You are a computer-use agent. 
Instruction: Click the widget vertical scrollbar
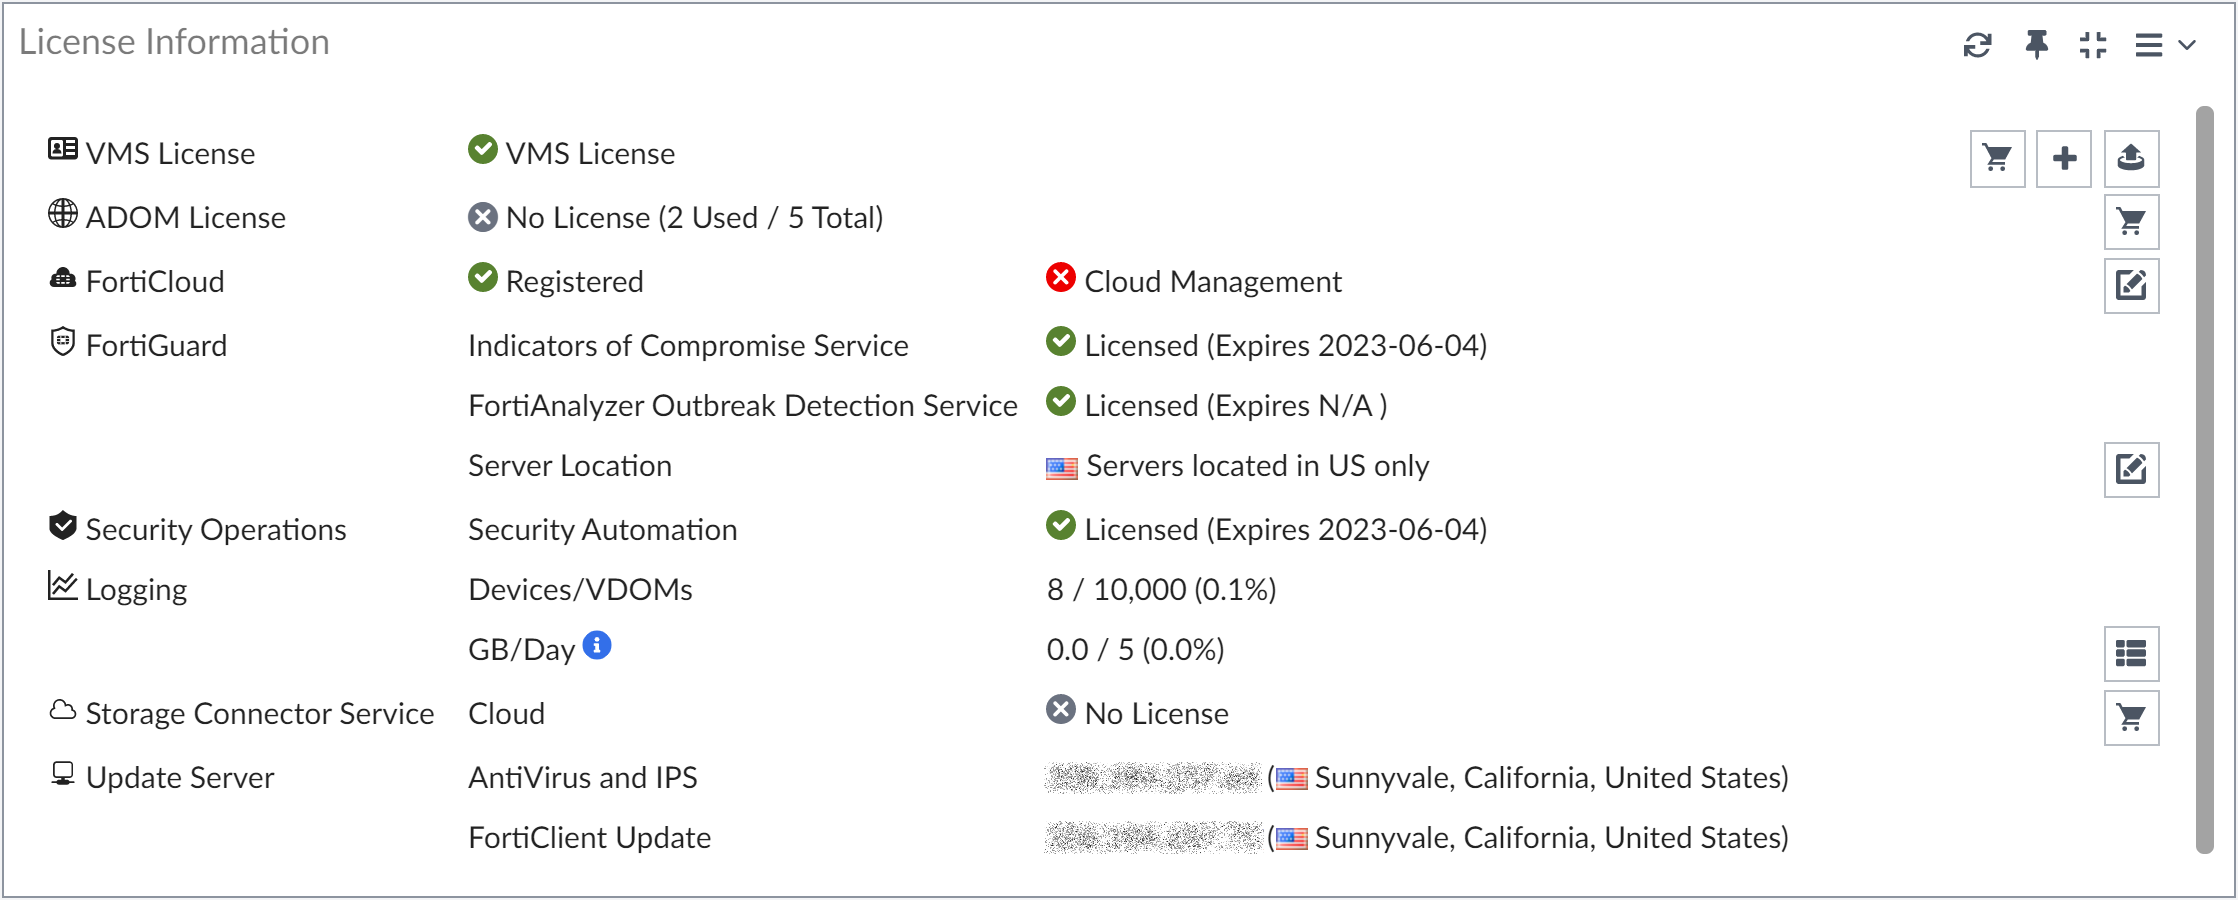click(2204, 480)
